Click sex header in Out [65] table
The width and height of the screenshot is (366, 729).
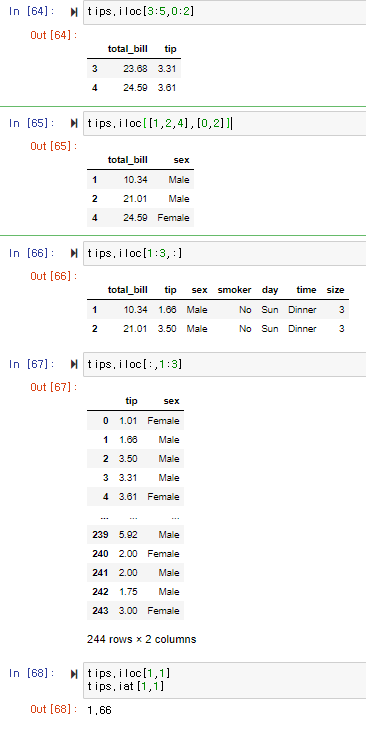click(181, 160)
